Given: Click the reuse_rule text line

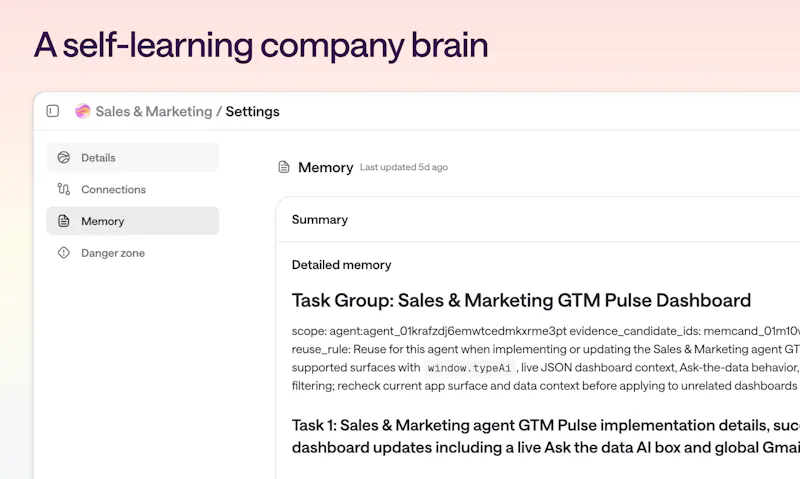Looking at the screenshot, I should tap(546, 349).
